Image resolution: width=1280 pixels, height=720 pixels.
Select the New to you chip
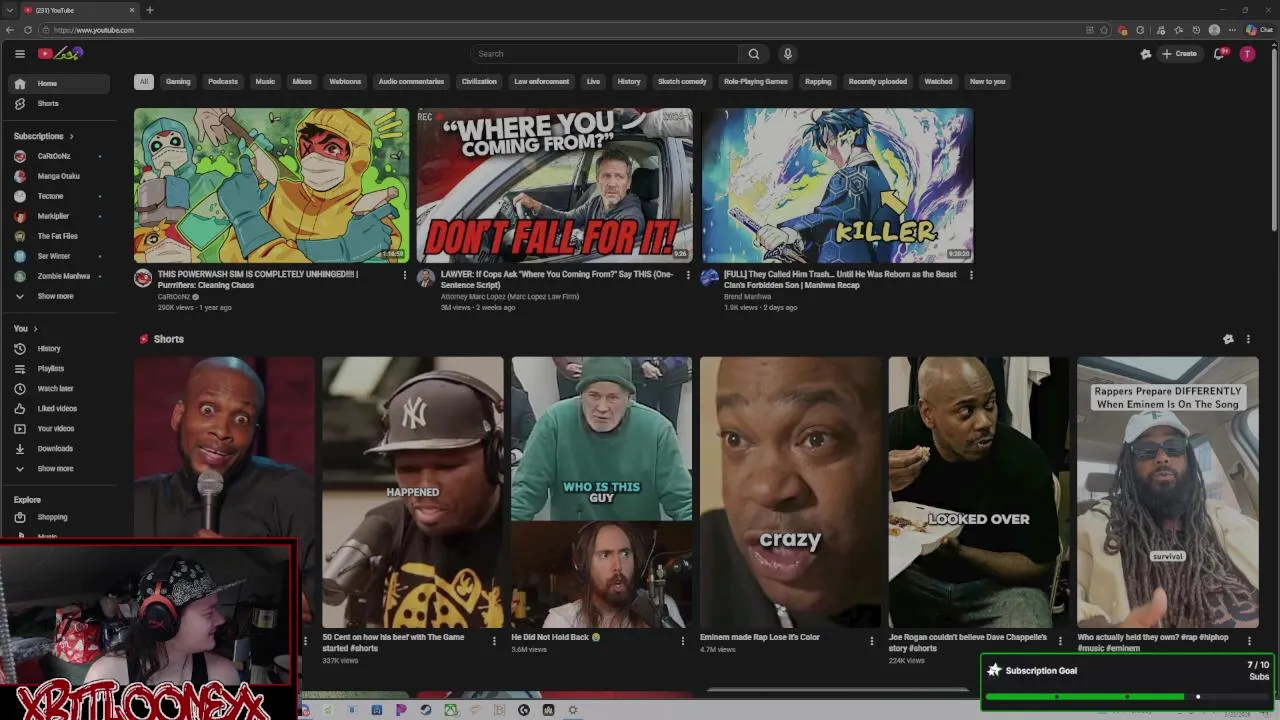pyautogui.click(x=987, y=82)
